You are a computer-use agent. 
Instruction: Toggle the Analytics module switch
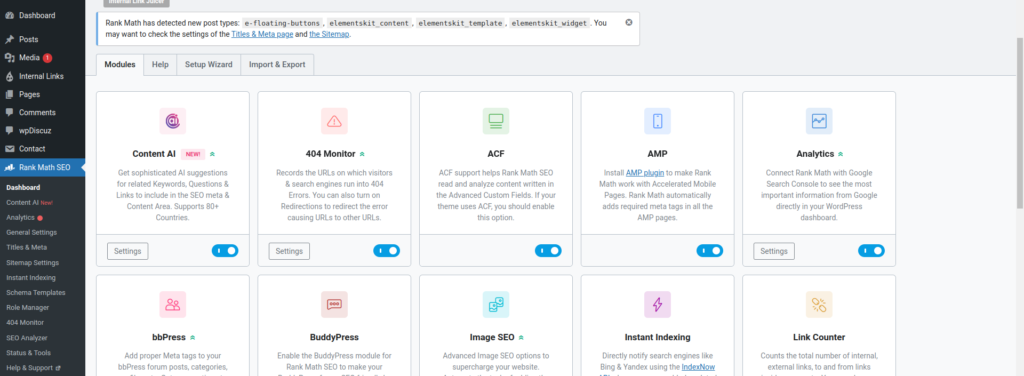(871, 251)
